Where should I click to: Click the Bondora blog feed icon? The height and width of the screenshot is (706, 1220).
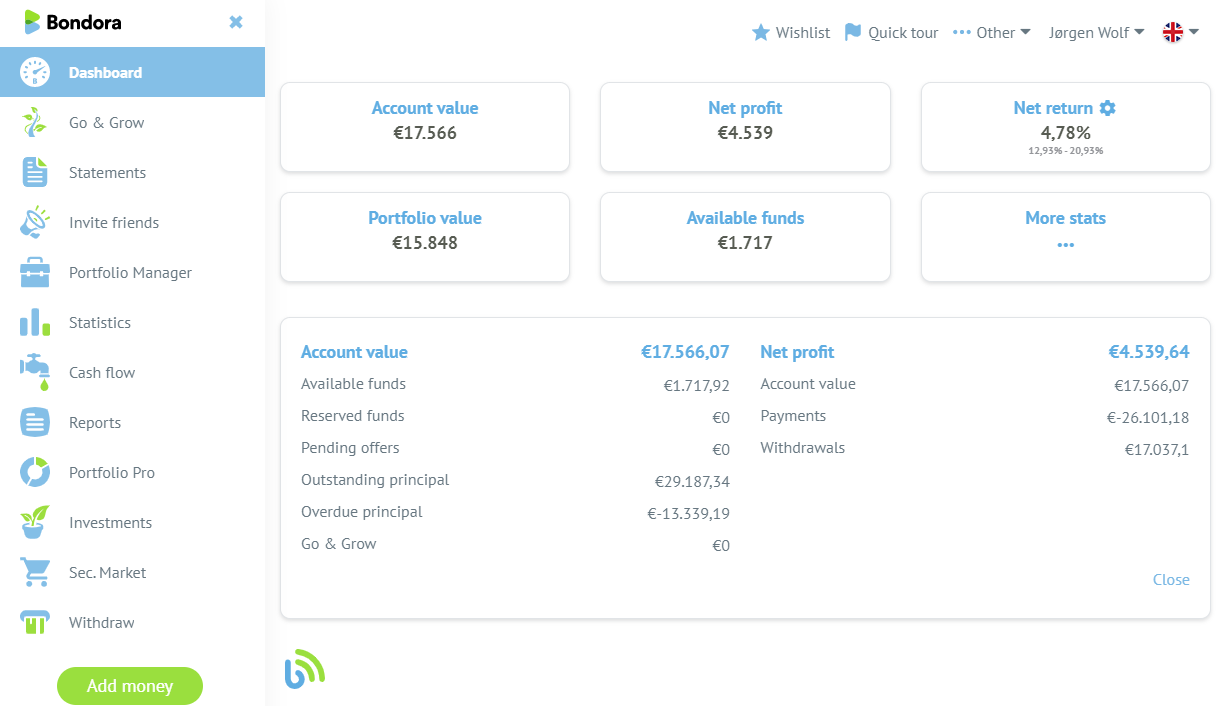[305, 669]
